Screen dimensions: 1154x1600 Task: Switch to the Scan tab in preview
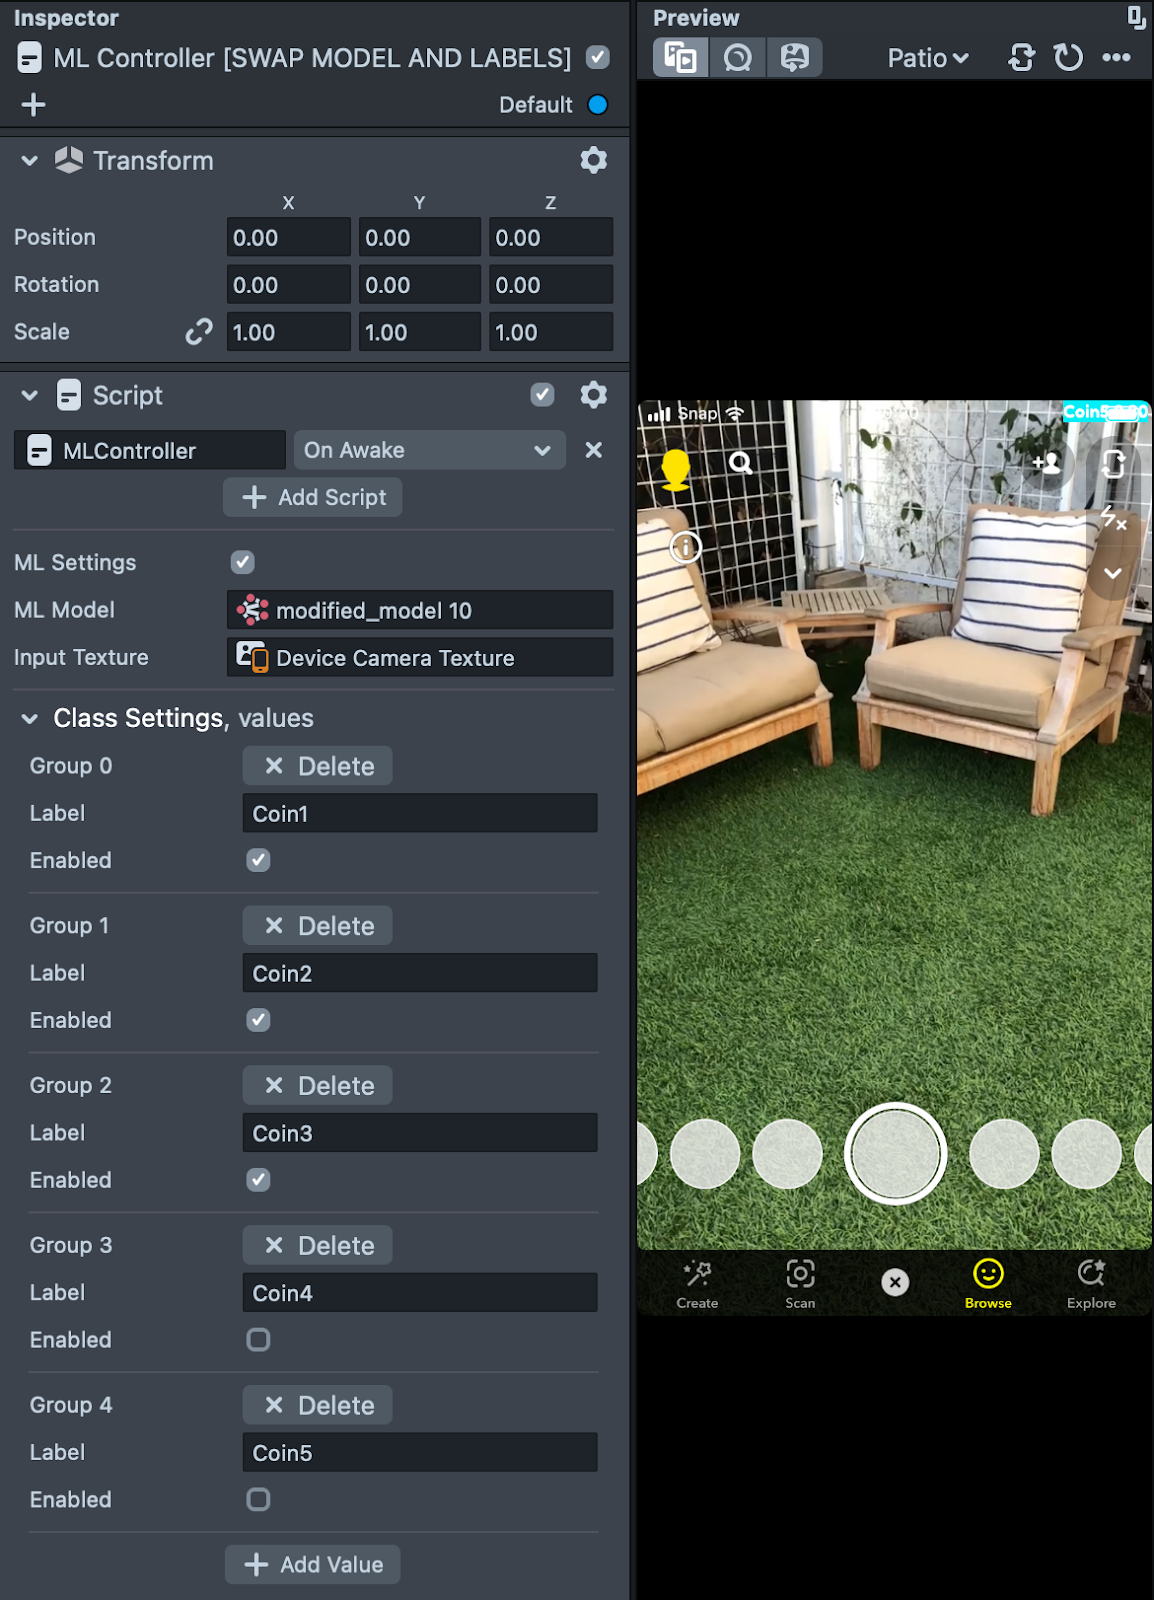pos(800,1283)
